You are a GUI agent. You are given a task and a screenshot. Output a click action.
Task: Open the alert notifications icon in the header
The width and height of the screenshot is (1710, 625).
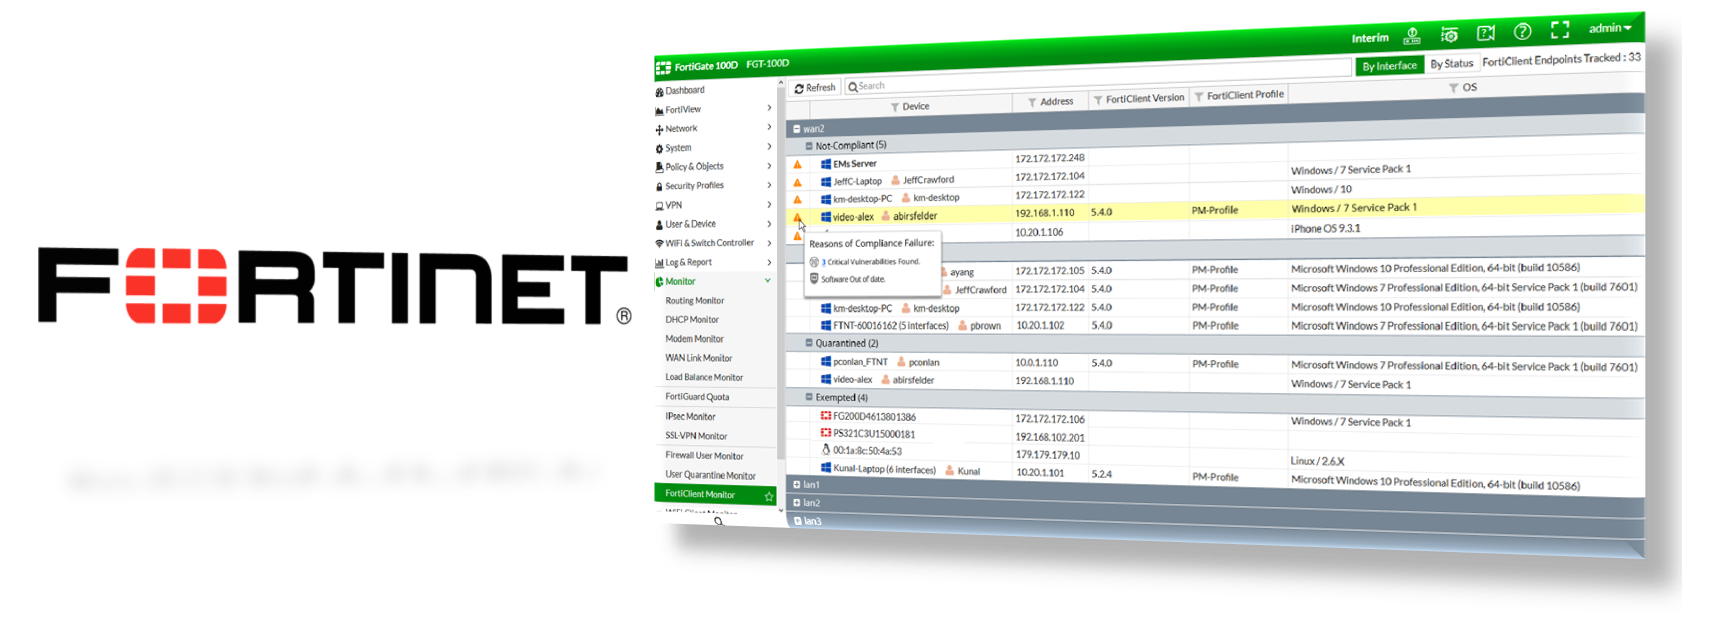(1412, 36)
